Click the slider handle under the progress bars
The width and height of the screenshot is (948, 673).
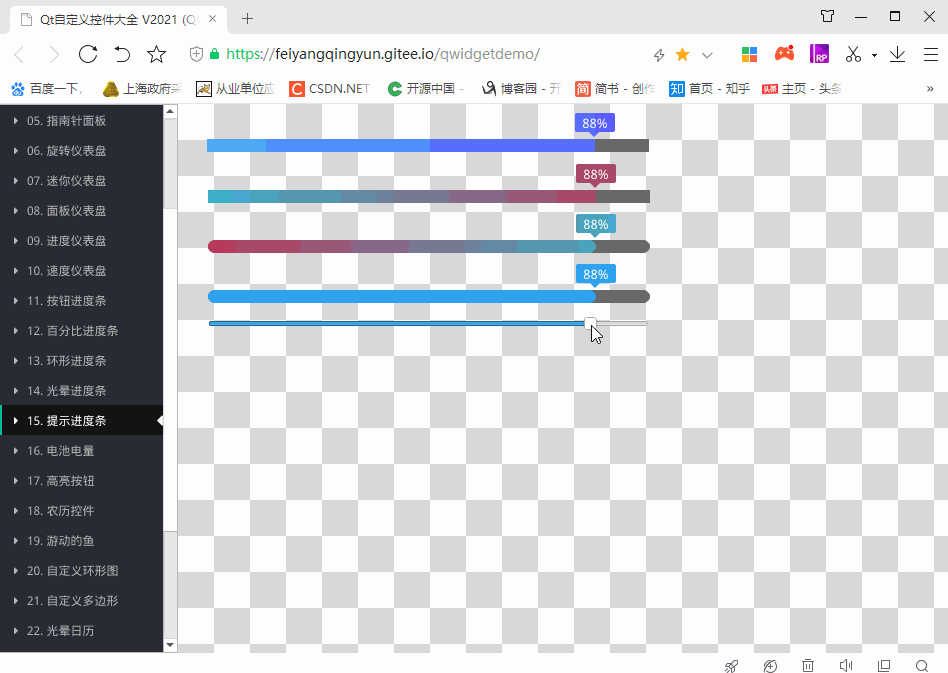coord(591,323)
